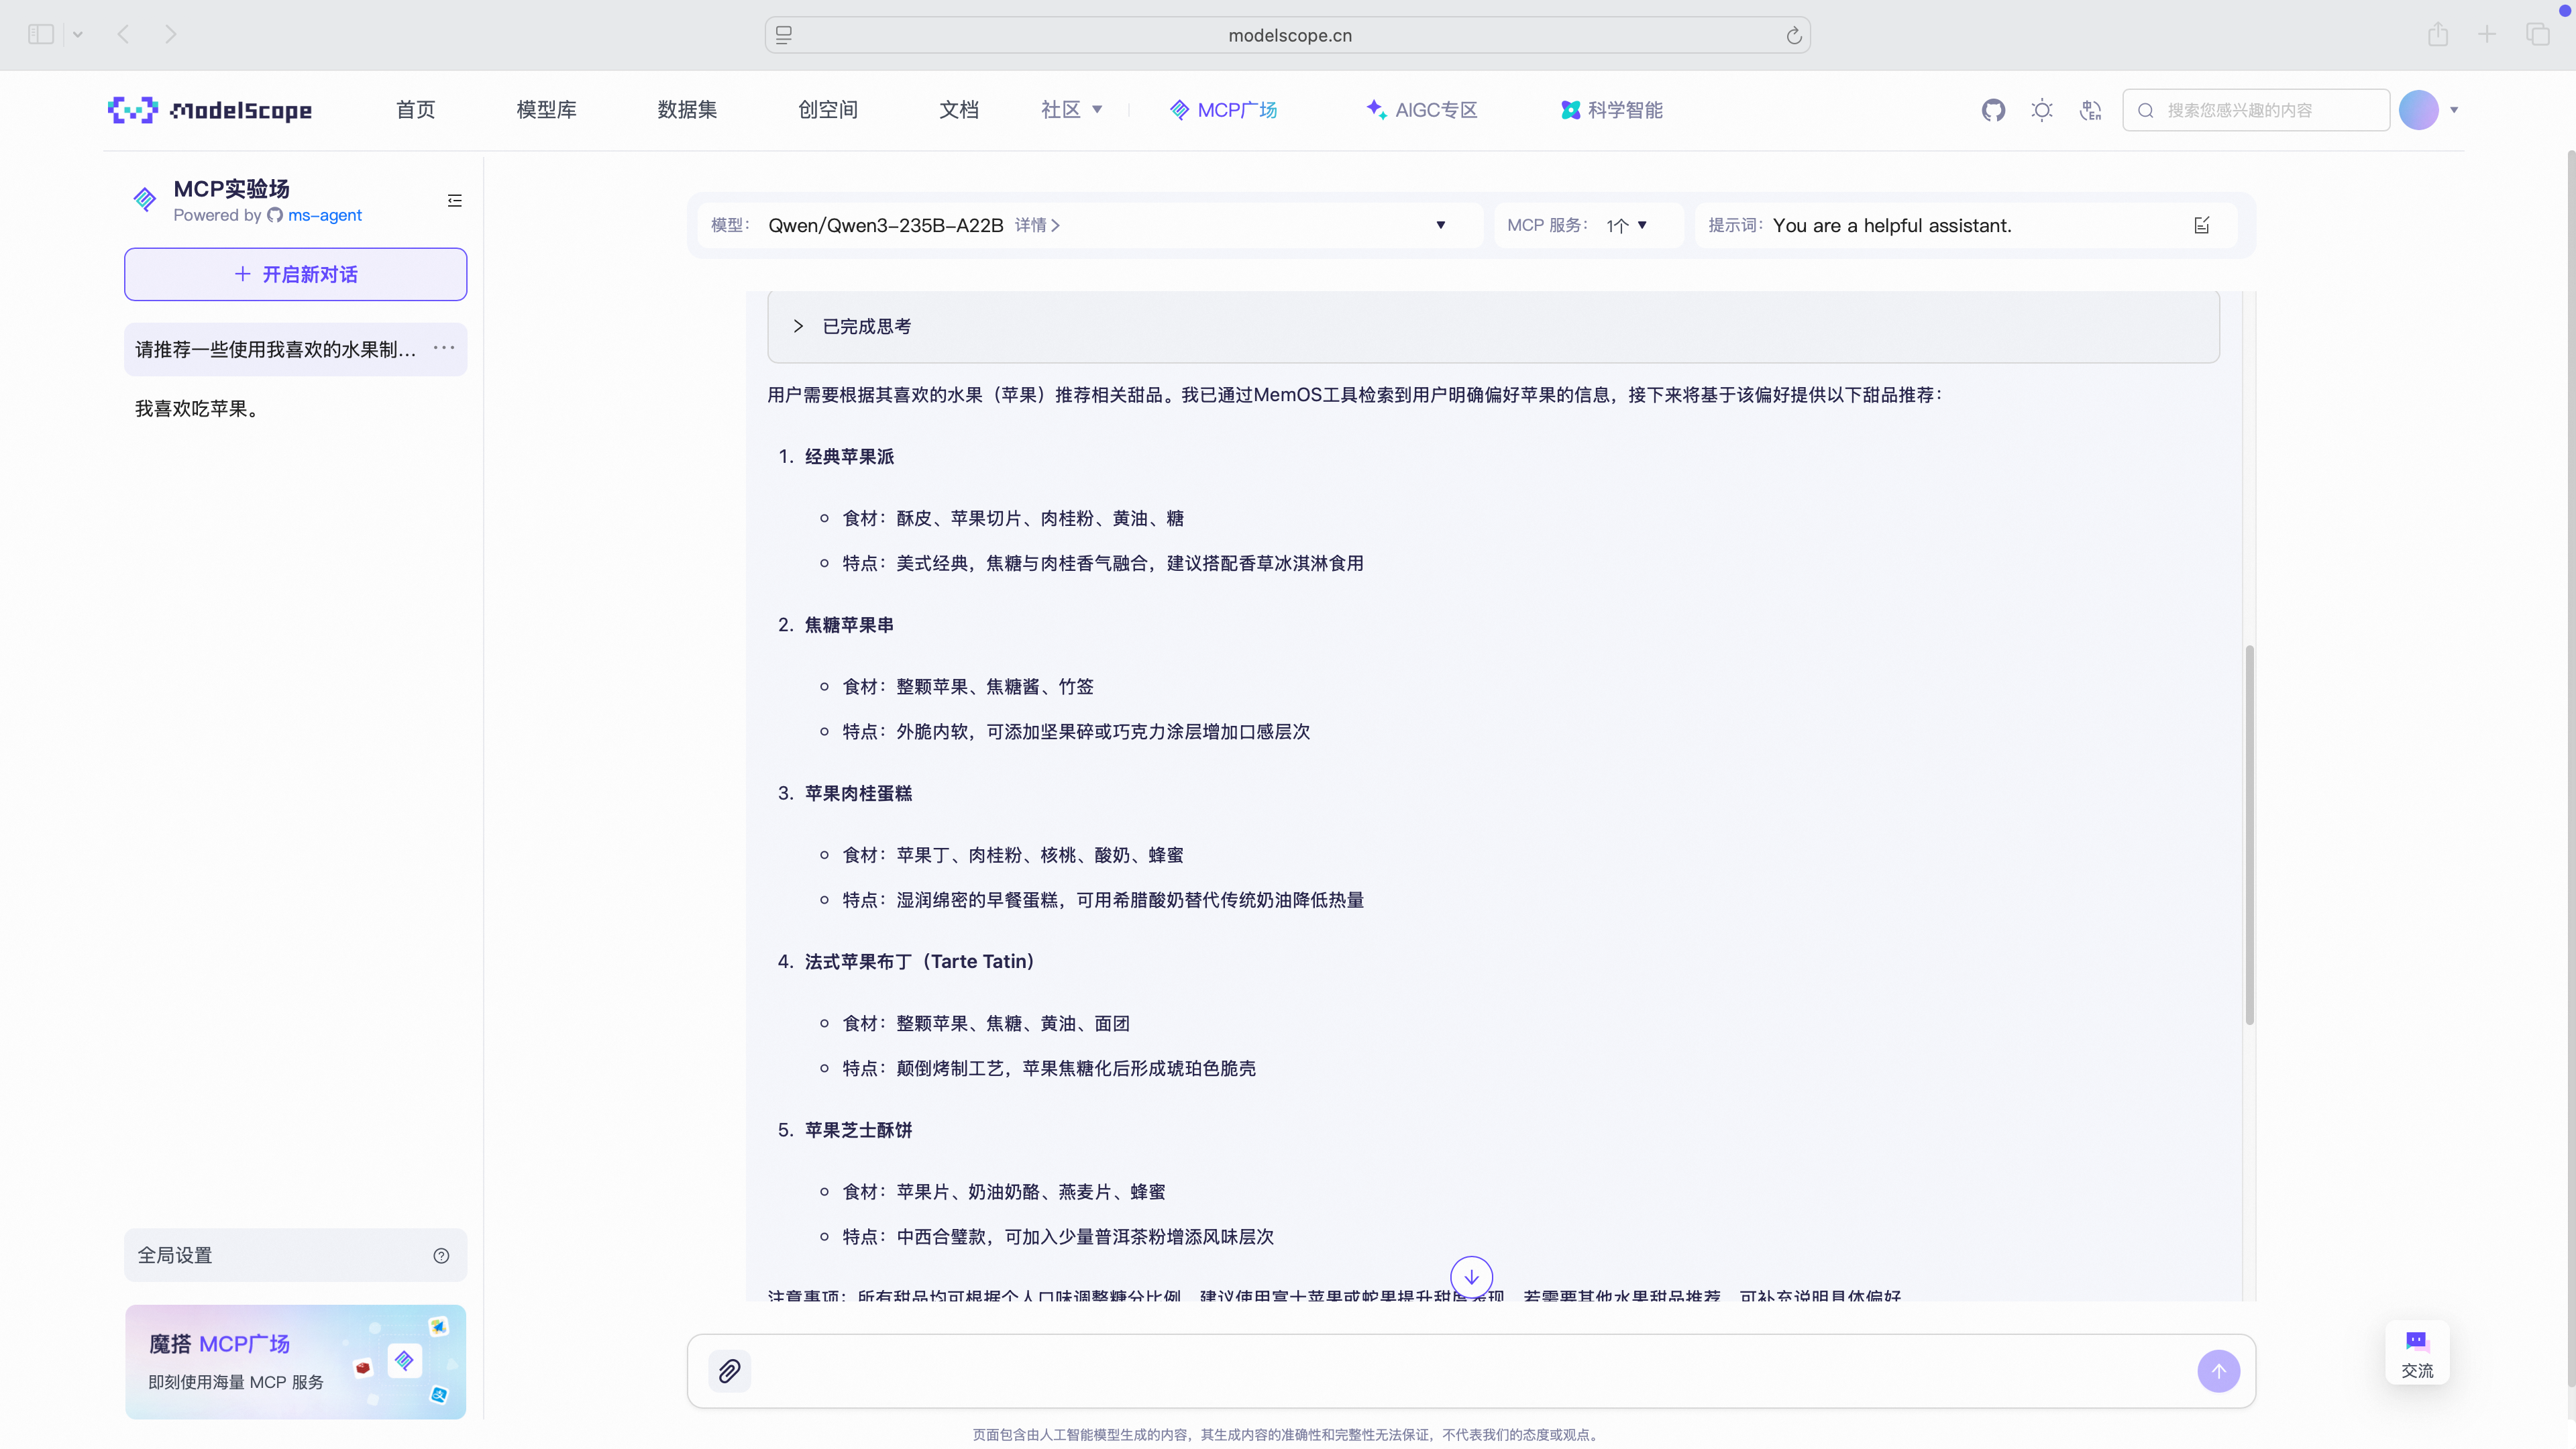Expand the 社区 navigation menu
The height and width of the screenshot is (1449, 2576).
1071,110
